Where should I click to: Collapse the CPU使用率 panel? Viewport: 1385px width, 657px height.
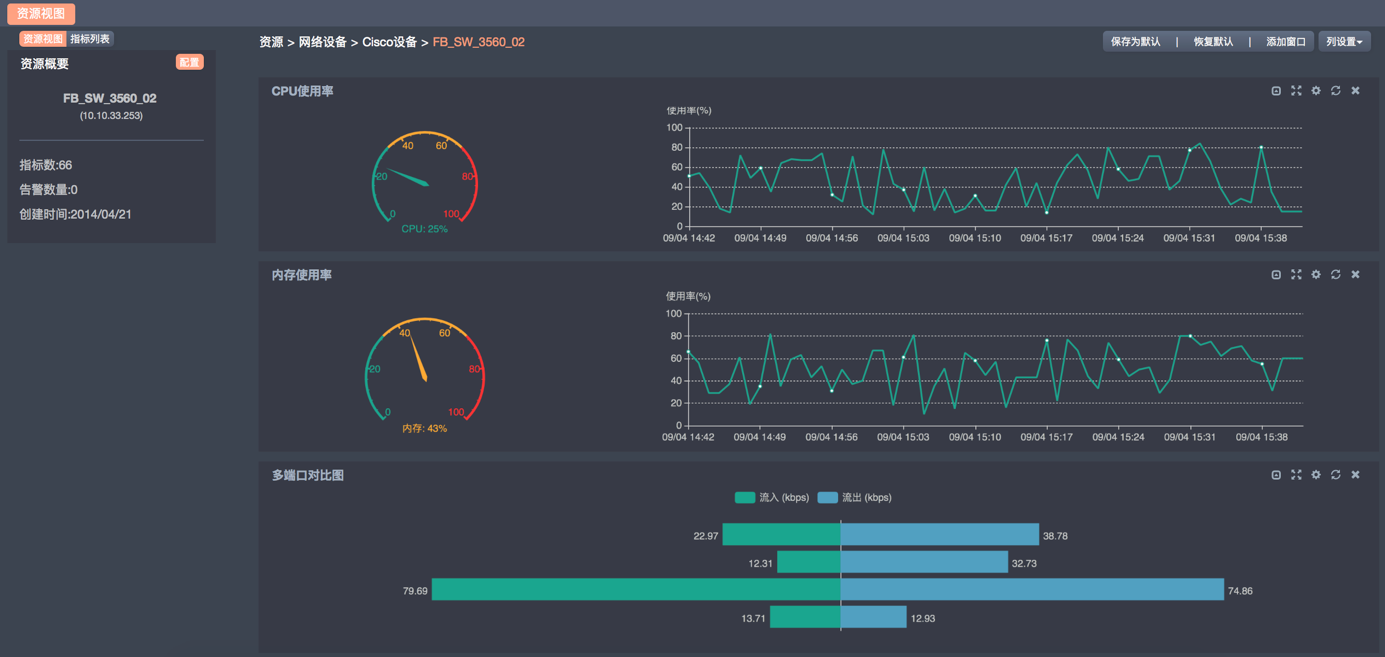[x=1276, y=91]
